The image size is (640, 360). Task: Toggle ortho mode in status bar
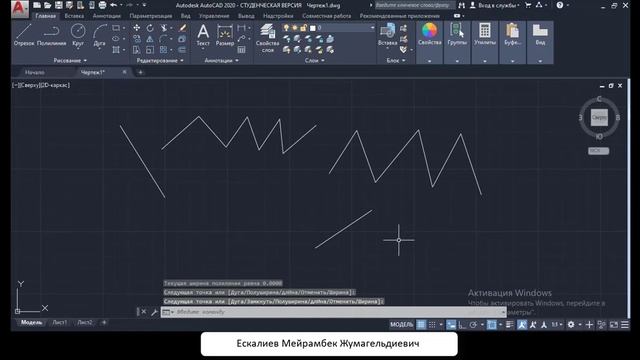(462, 324)
